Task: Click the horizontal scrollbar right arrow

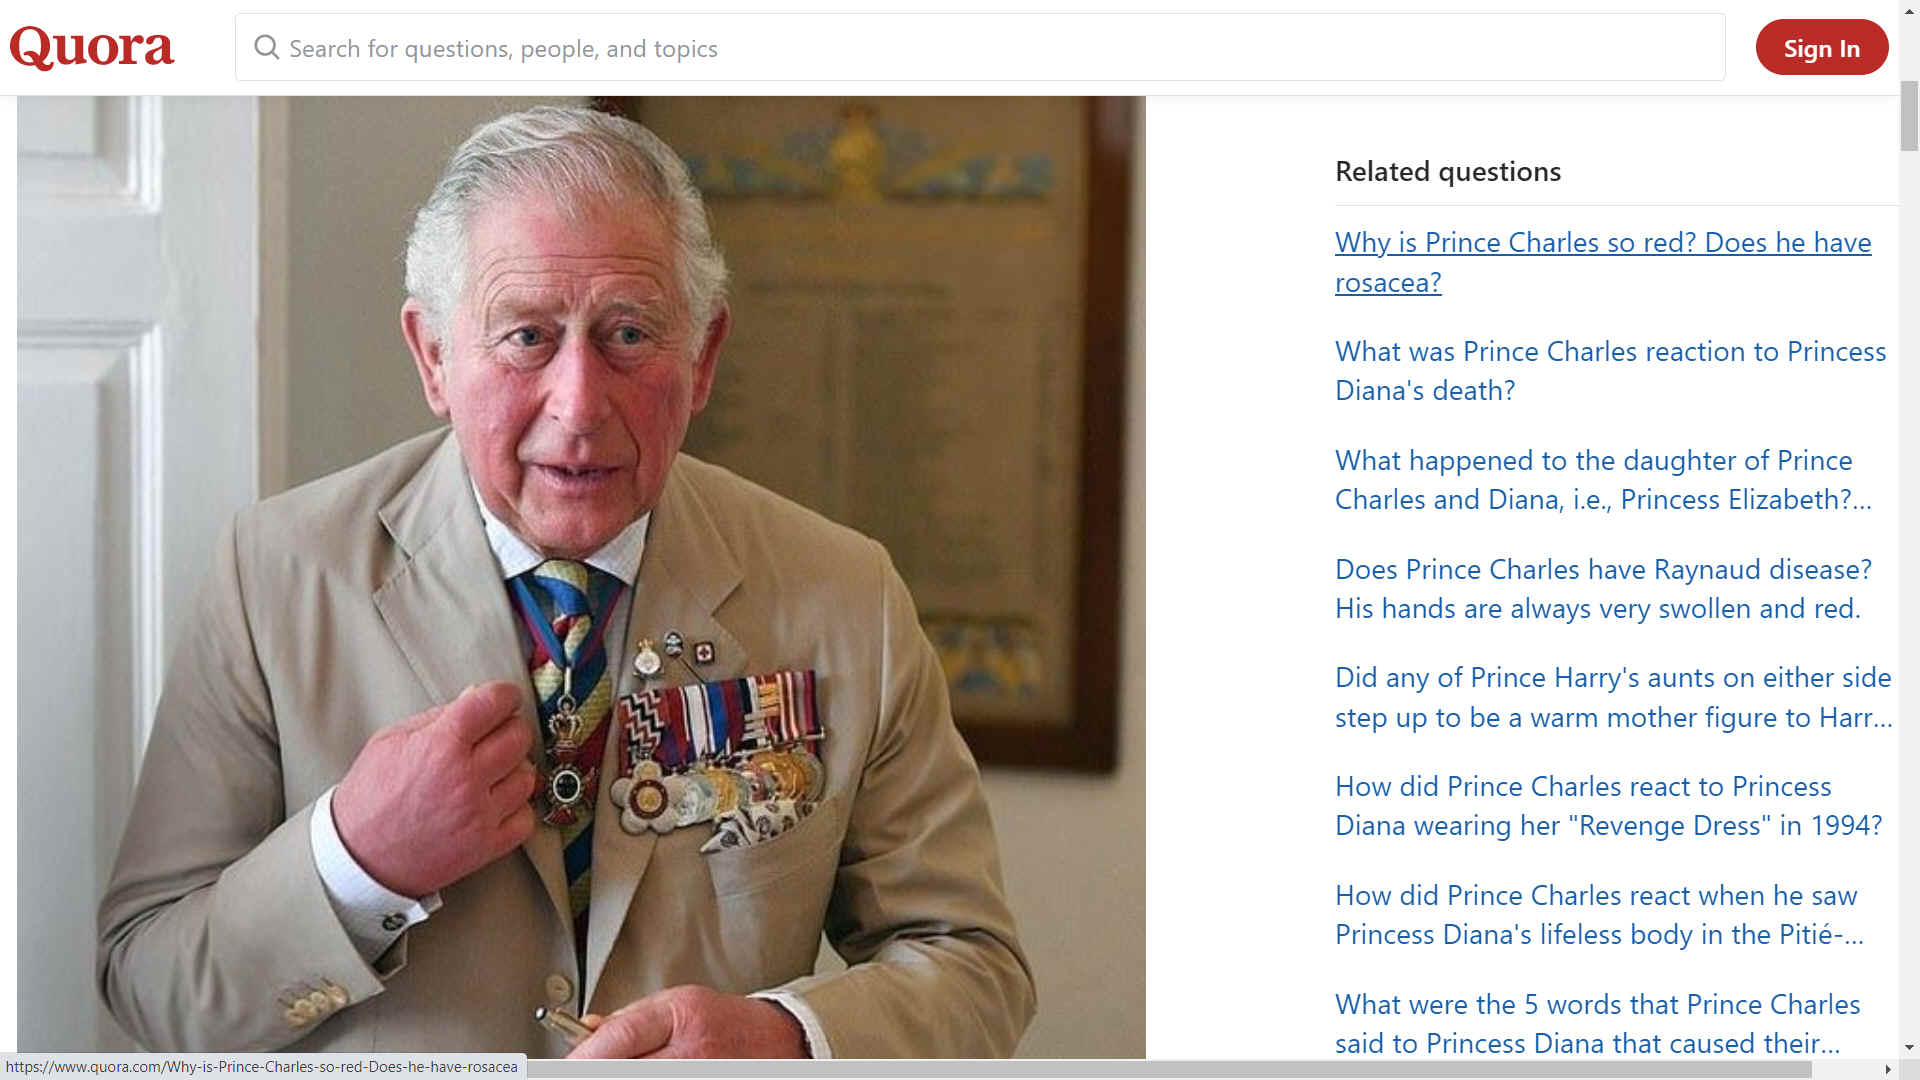Action: 1888,1069
